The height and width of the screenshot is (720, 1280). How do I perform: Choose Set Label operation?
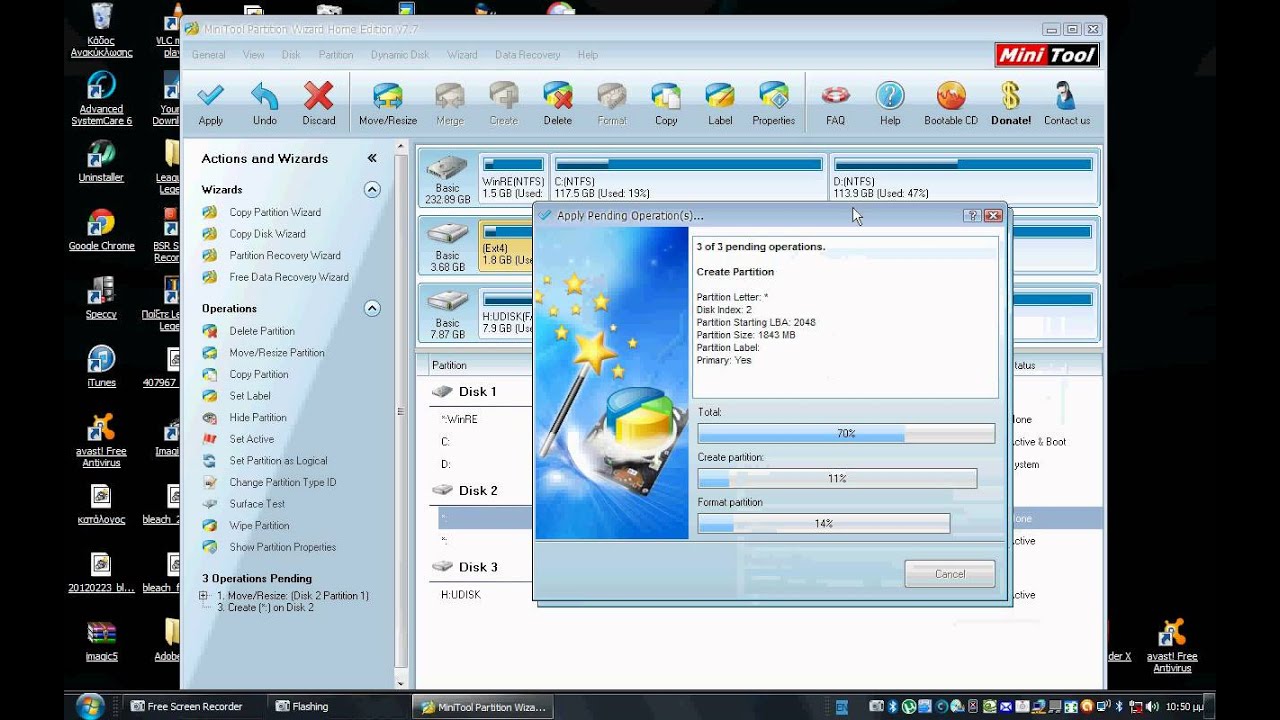[250, 396]
